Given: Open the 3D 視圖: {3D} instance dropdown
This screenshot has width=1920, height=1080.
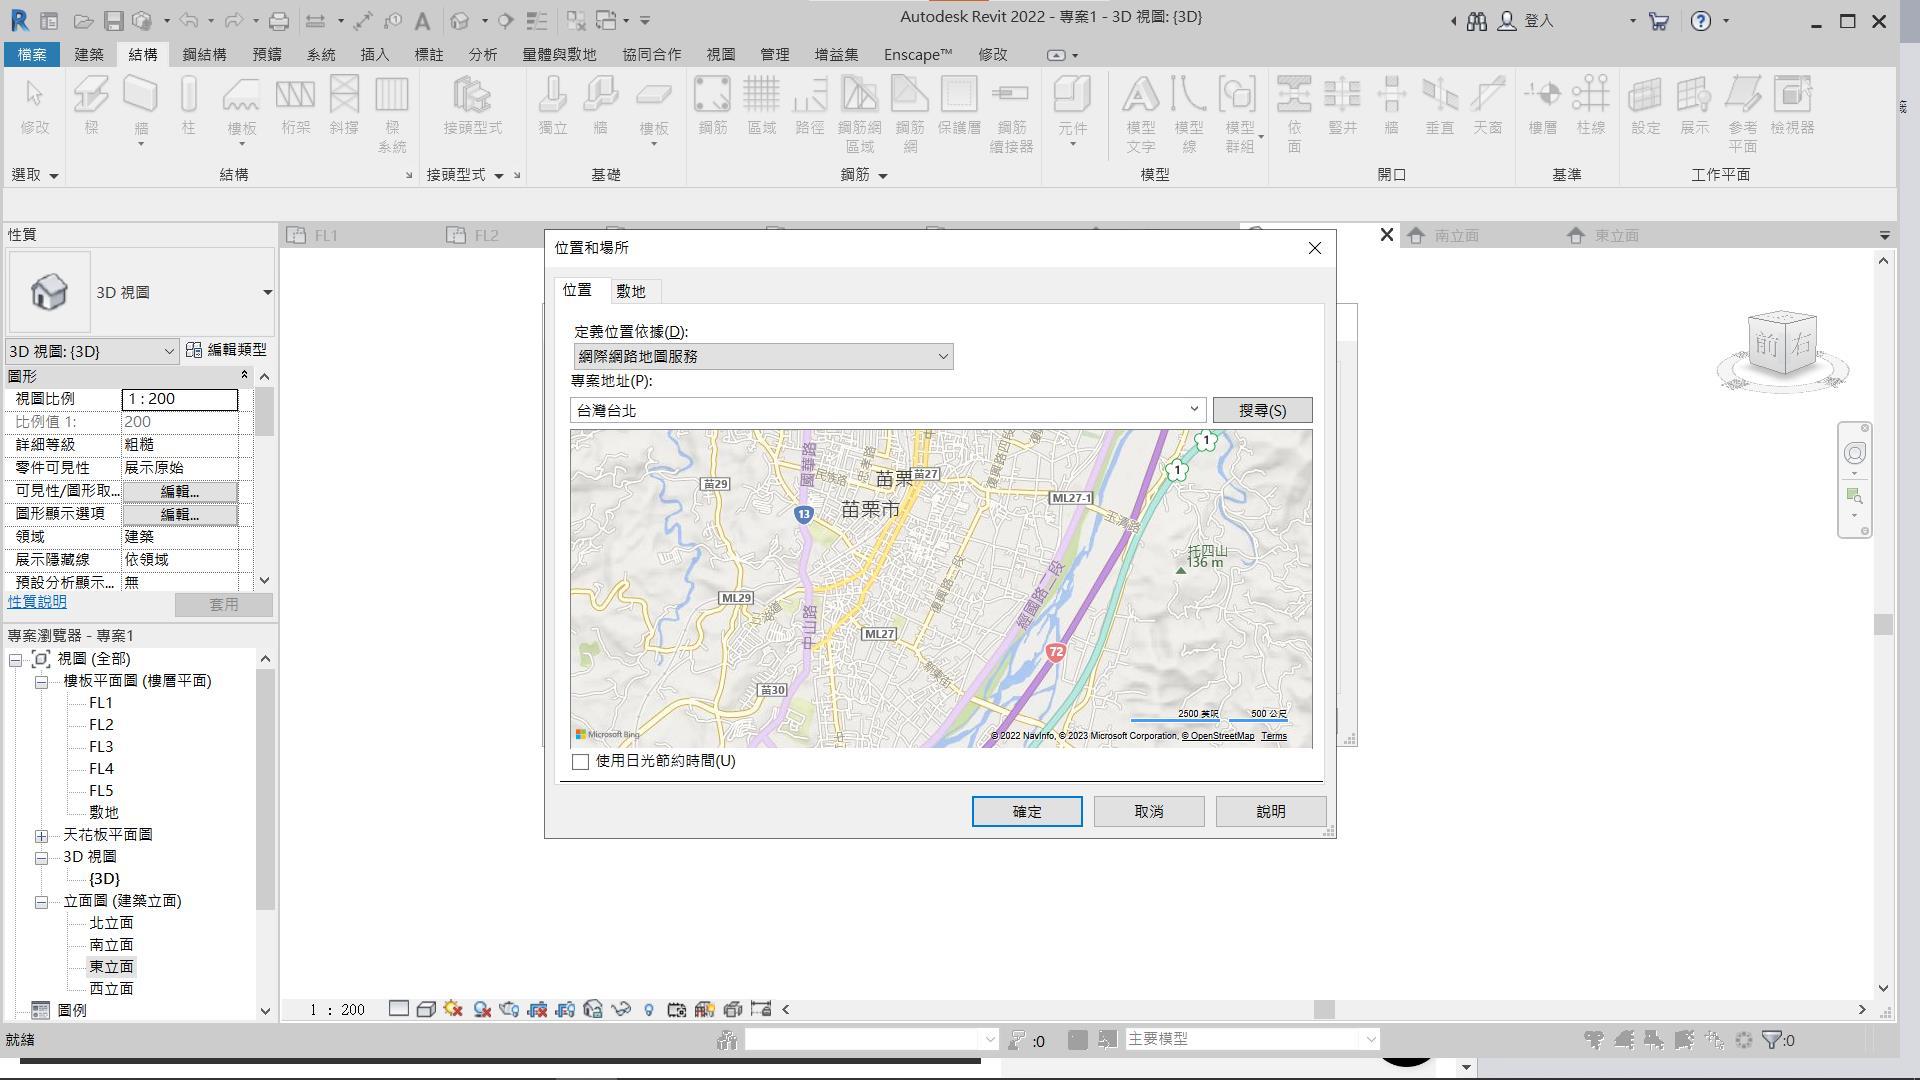Looking at the screenshot, I should [91, 351].
